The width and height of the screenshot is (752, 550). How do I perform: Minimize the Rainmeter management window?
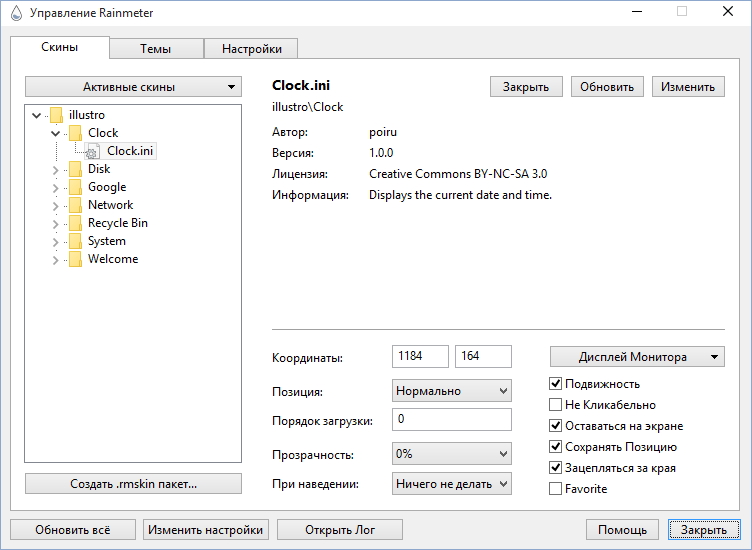click(637, 12)
